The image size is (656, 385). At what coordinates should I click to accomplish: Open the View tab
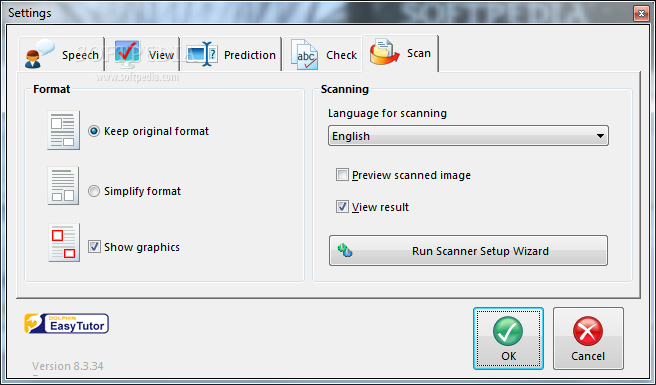coord(143,54)
